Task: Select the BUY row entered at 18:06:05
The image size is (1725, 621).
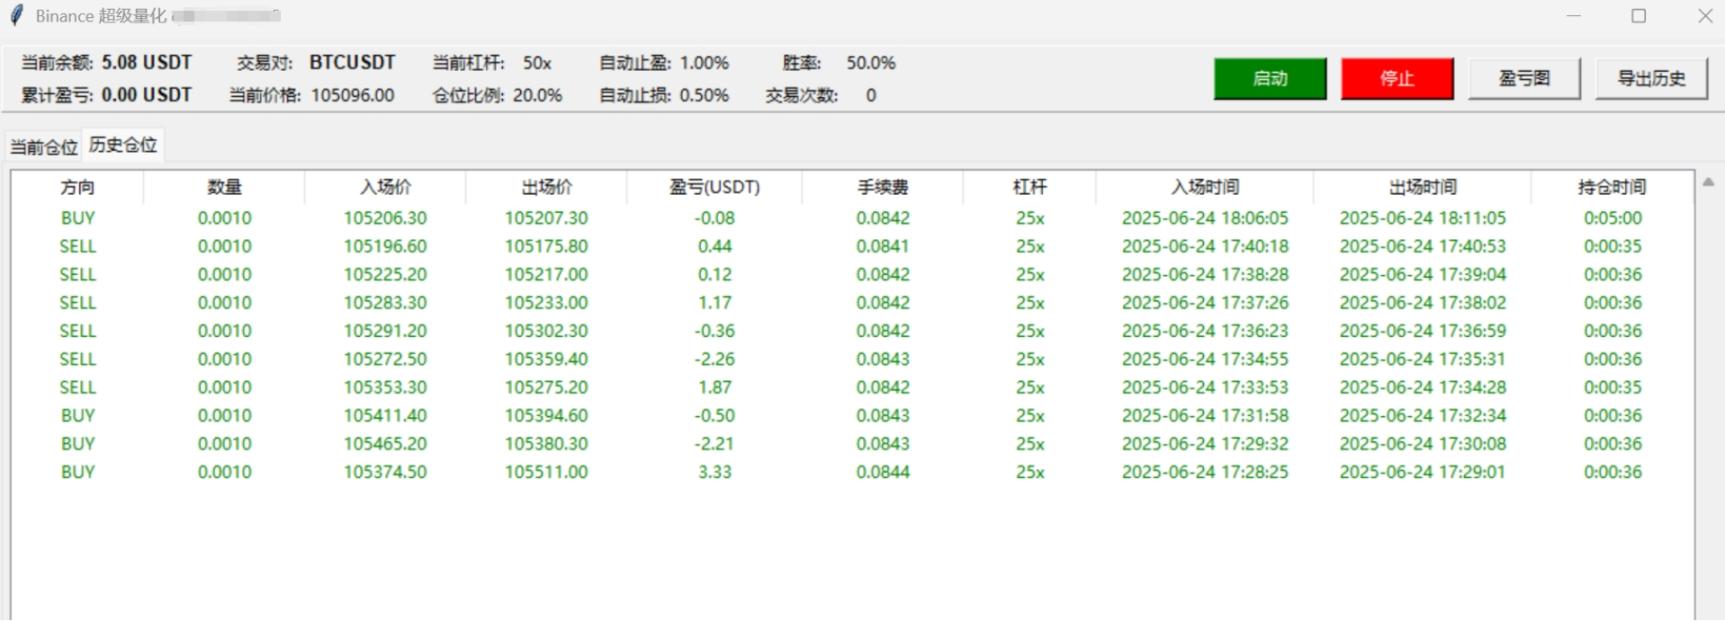Action: point(852,218)
